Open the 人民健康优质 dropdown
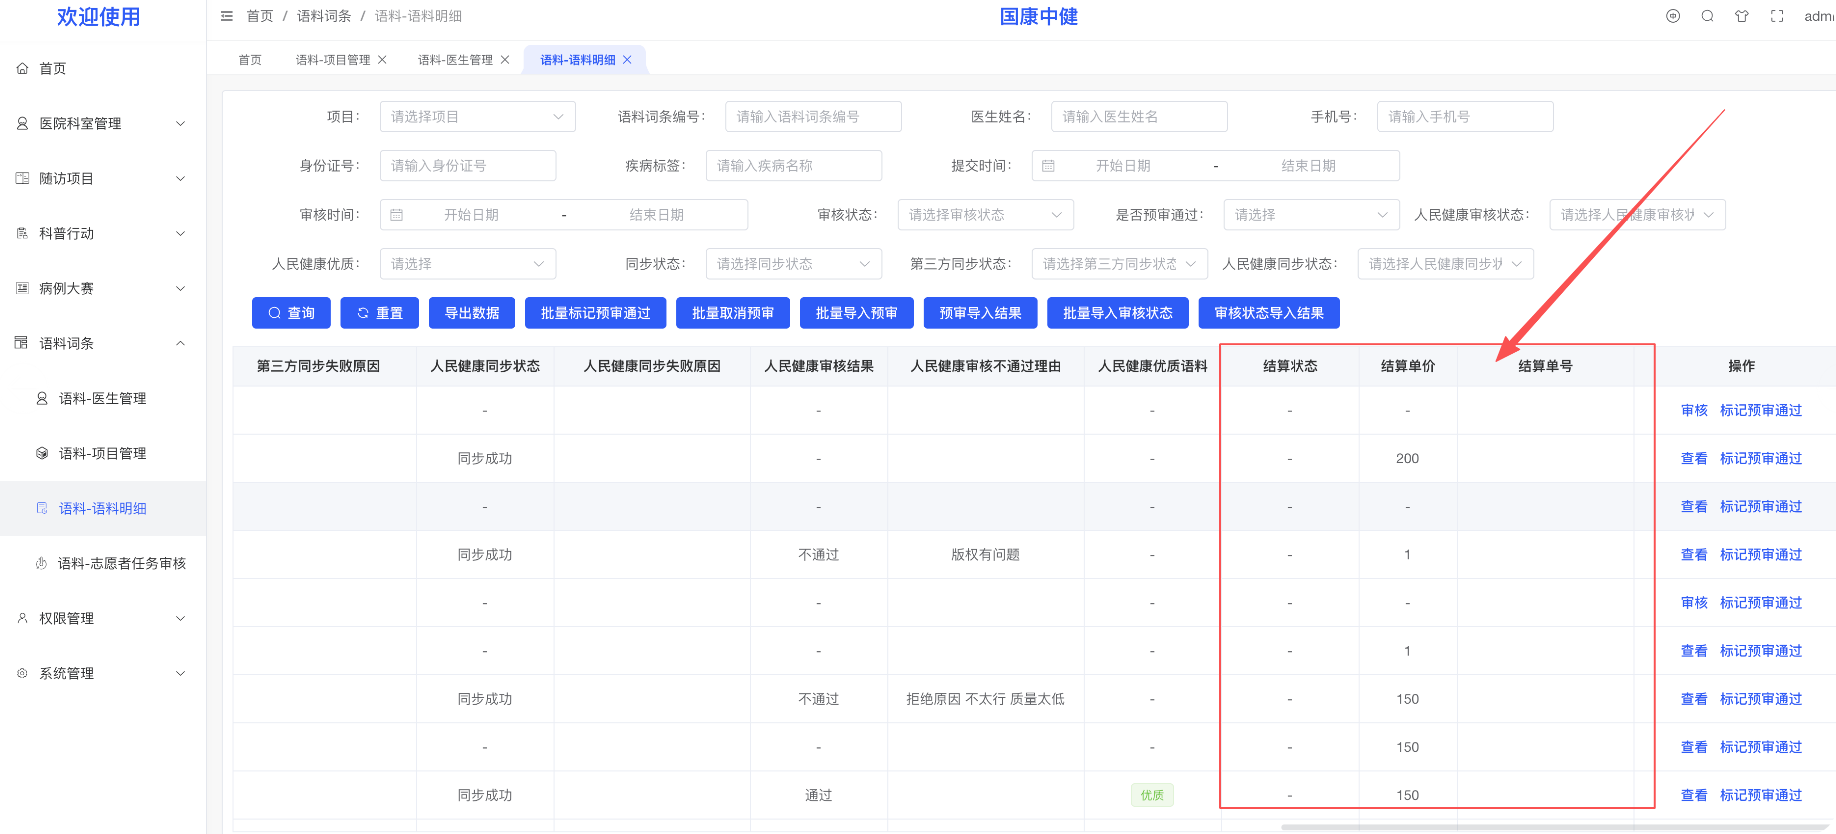The width and height of the screenshot is (1836, 834). tap(468, 264)
